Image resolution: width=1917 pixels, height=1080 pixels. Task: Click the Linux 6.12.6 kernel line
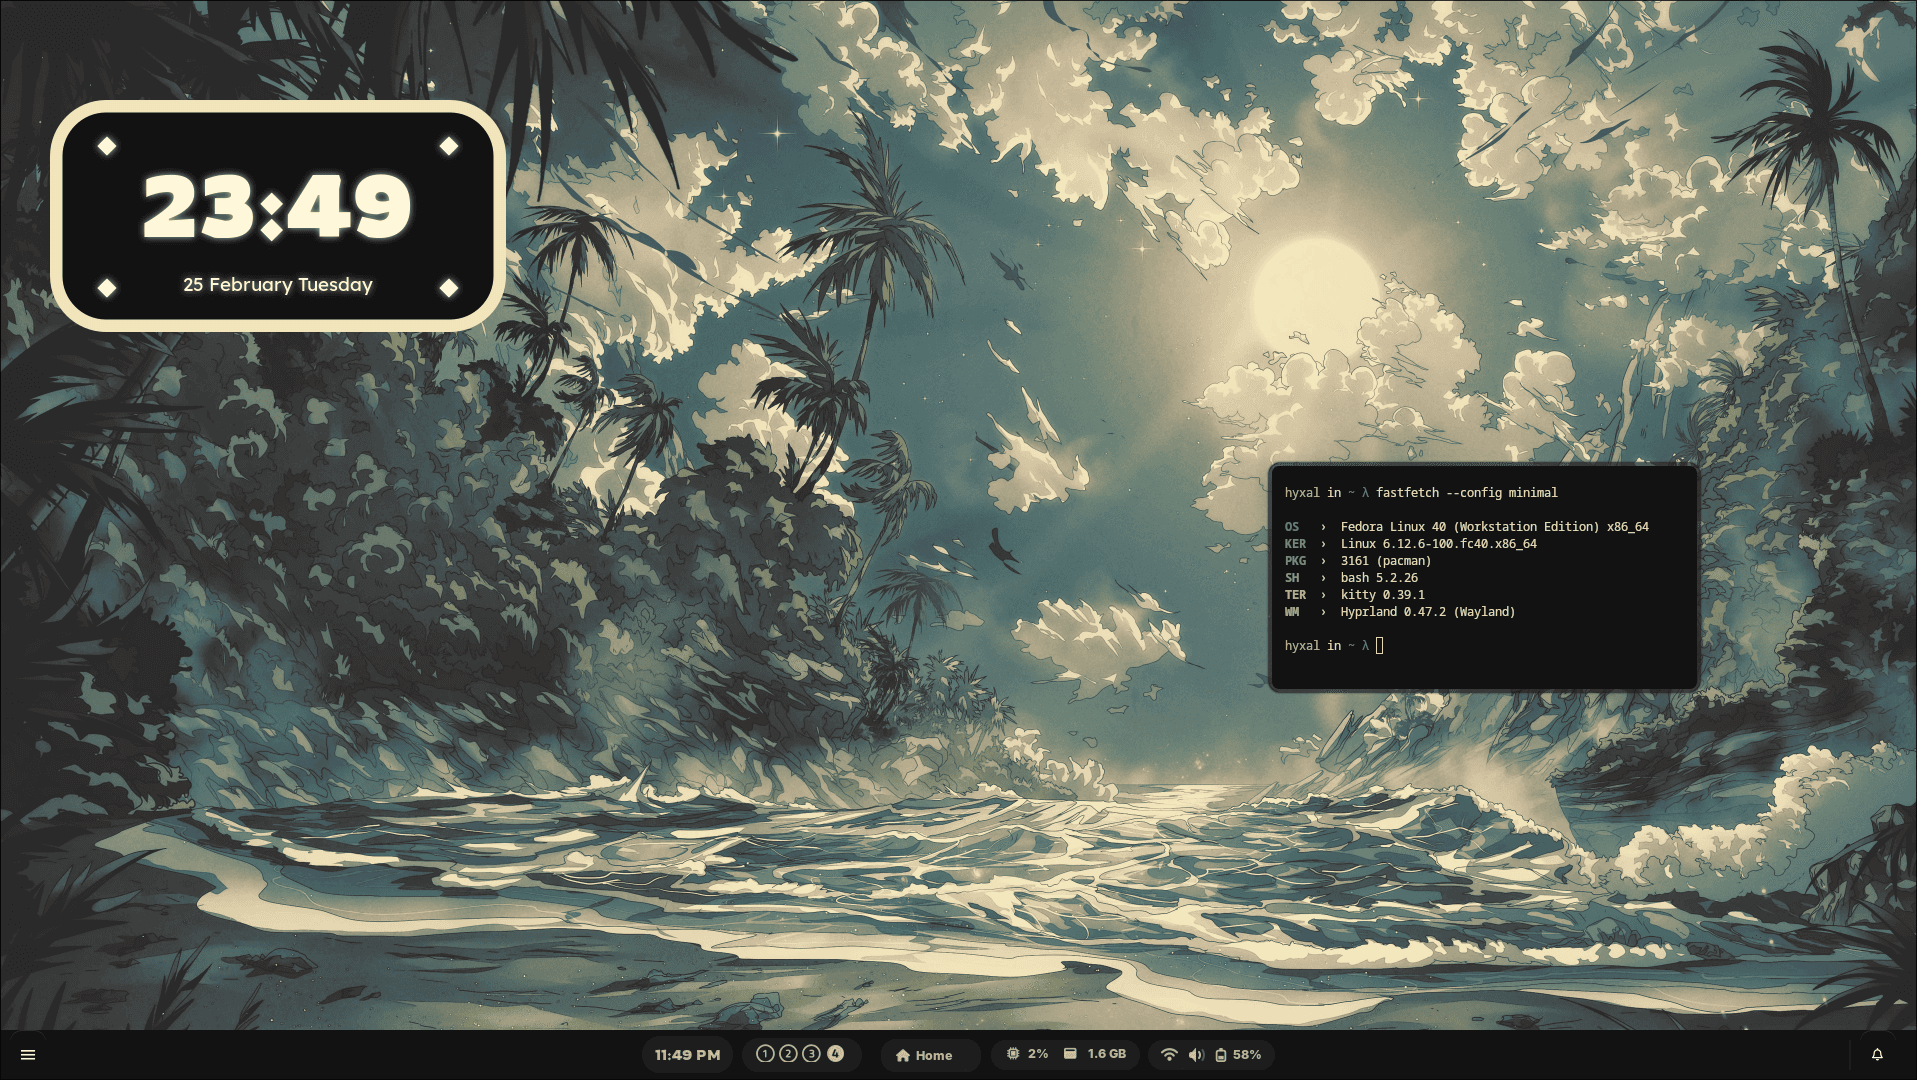point(1411,544)
